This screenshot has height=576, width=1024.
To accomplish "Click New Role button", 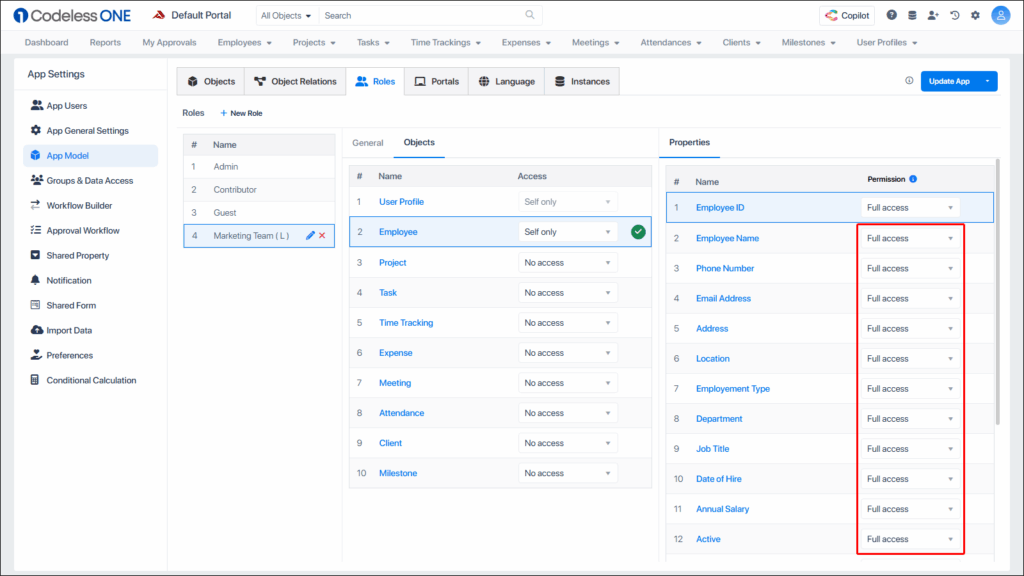I will click(241, 113).
